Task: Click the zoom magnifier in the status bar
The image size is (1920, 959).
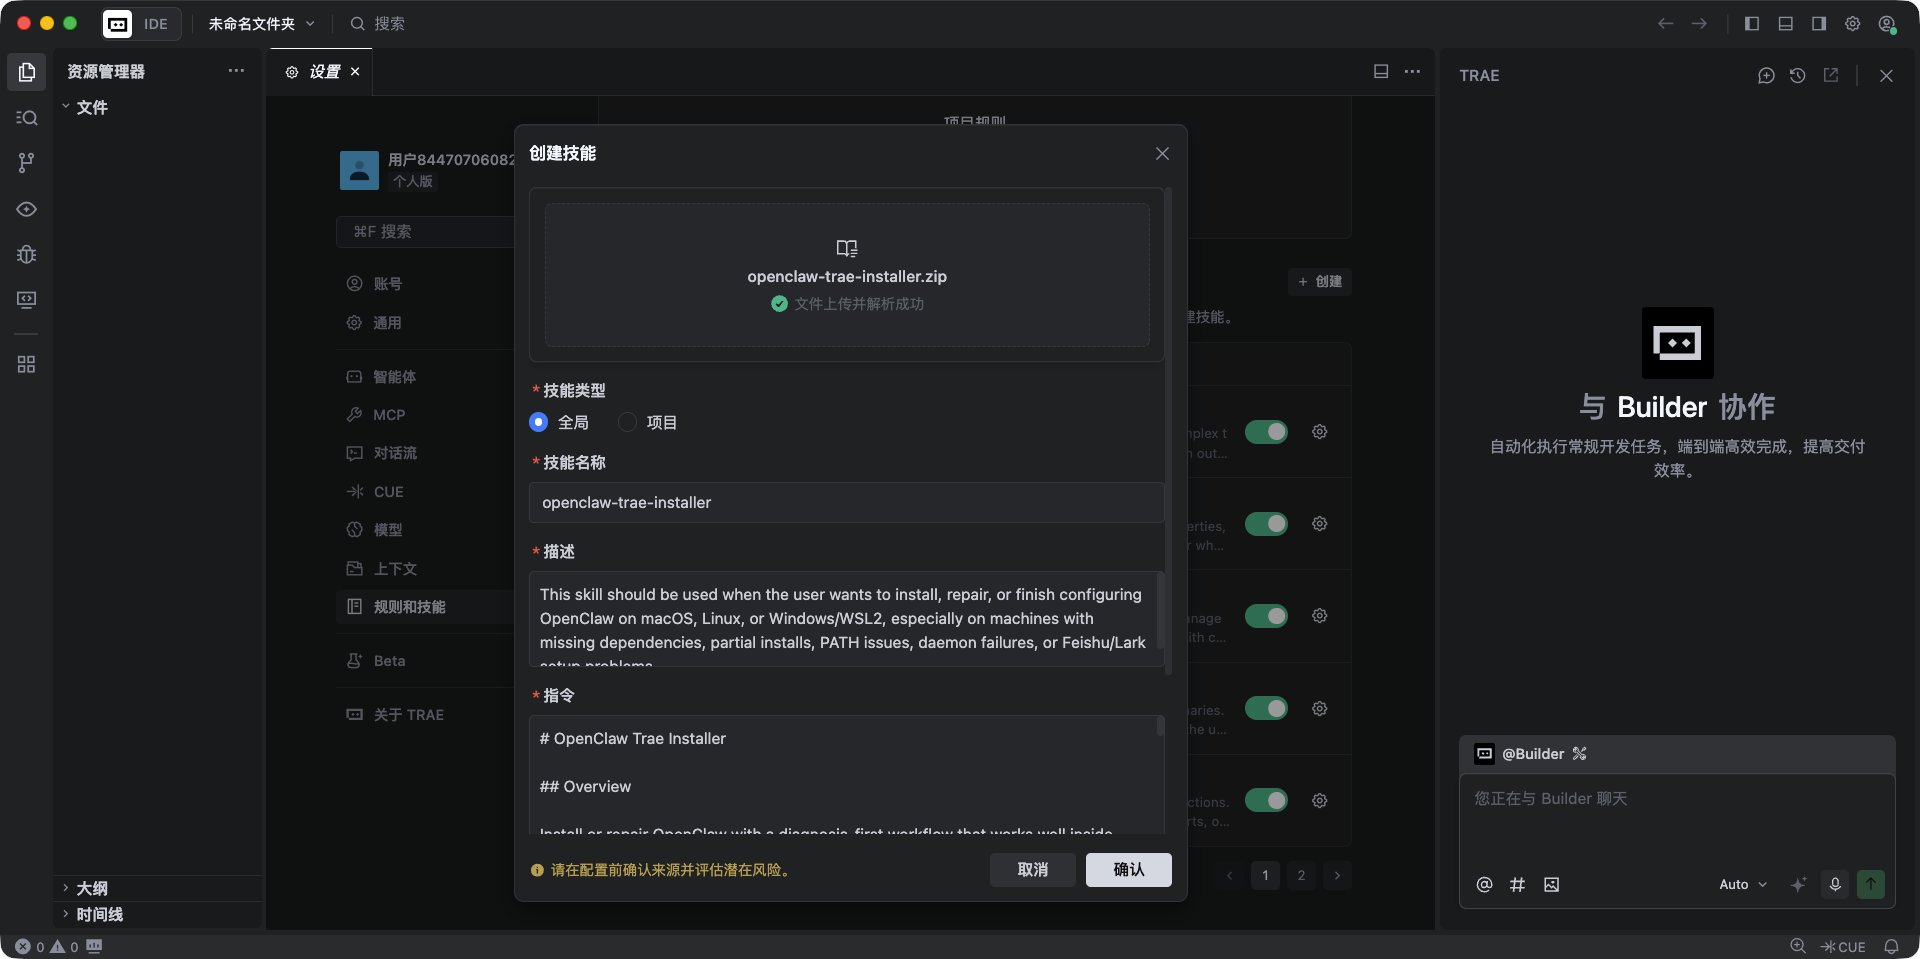Action: [x=1798, y=947]
